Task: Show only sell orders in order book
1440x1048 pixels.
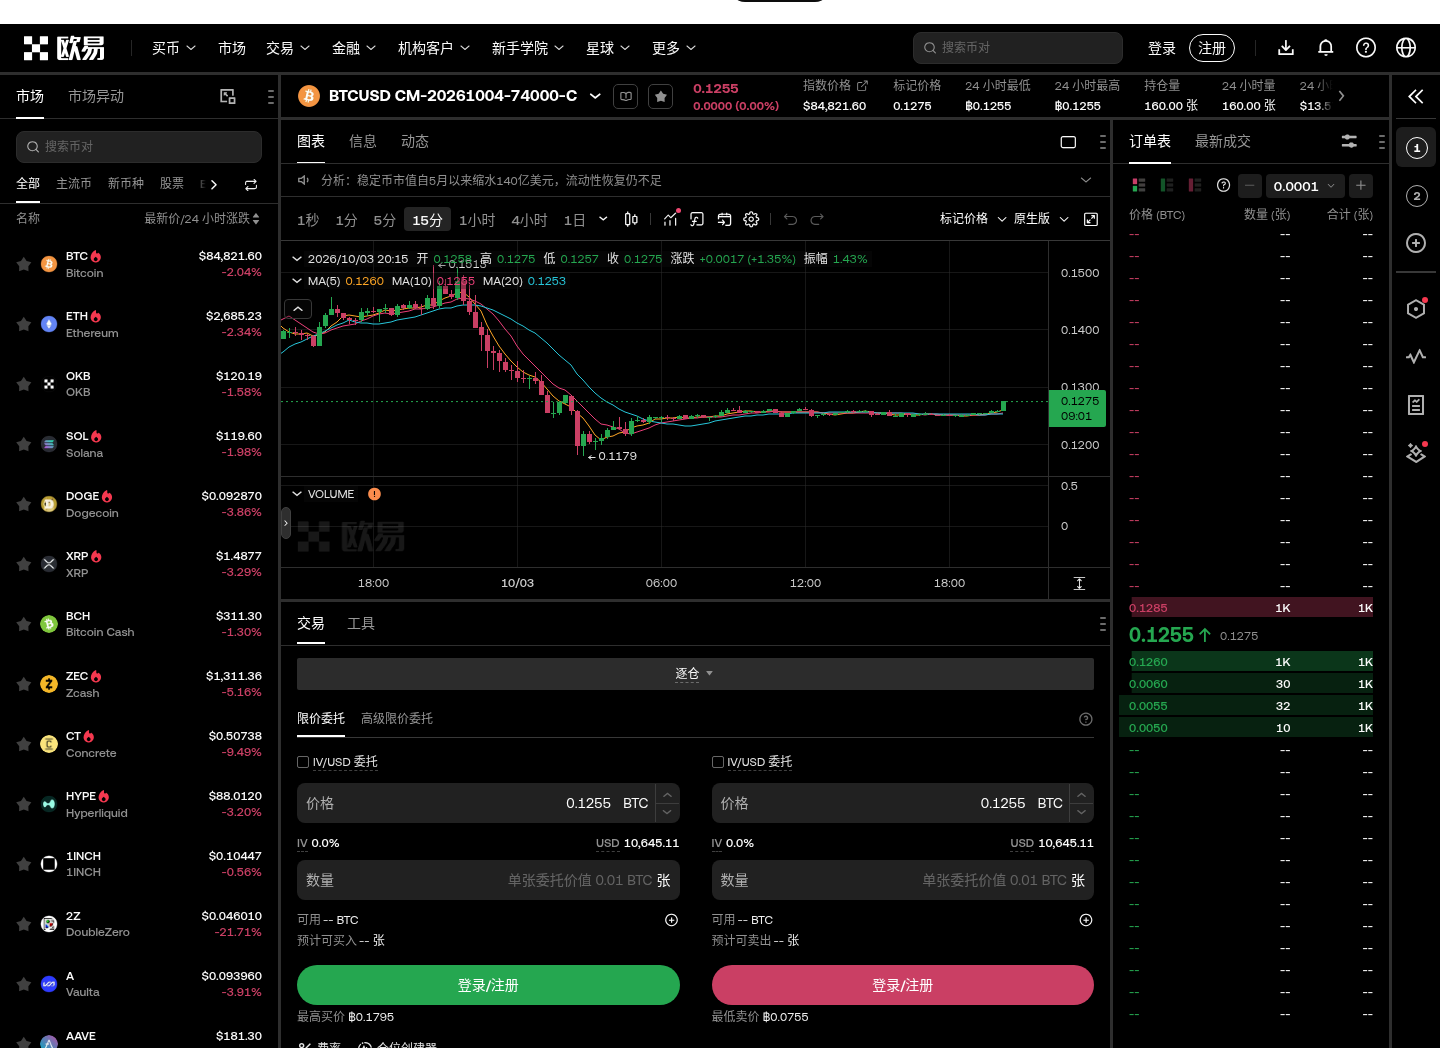Action: point(1195,185)
